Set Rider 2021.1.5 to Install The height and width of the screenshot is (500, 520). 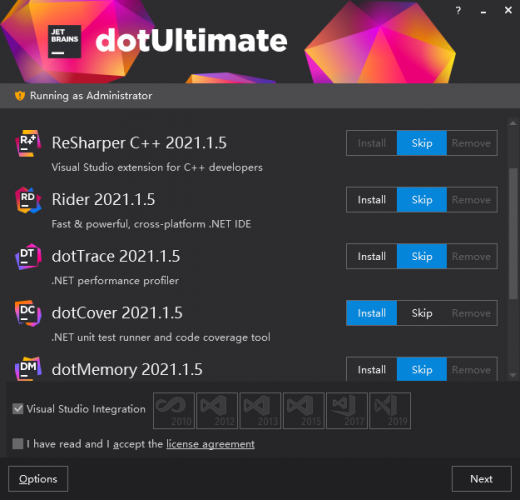[372, 200]
